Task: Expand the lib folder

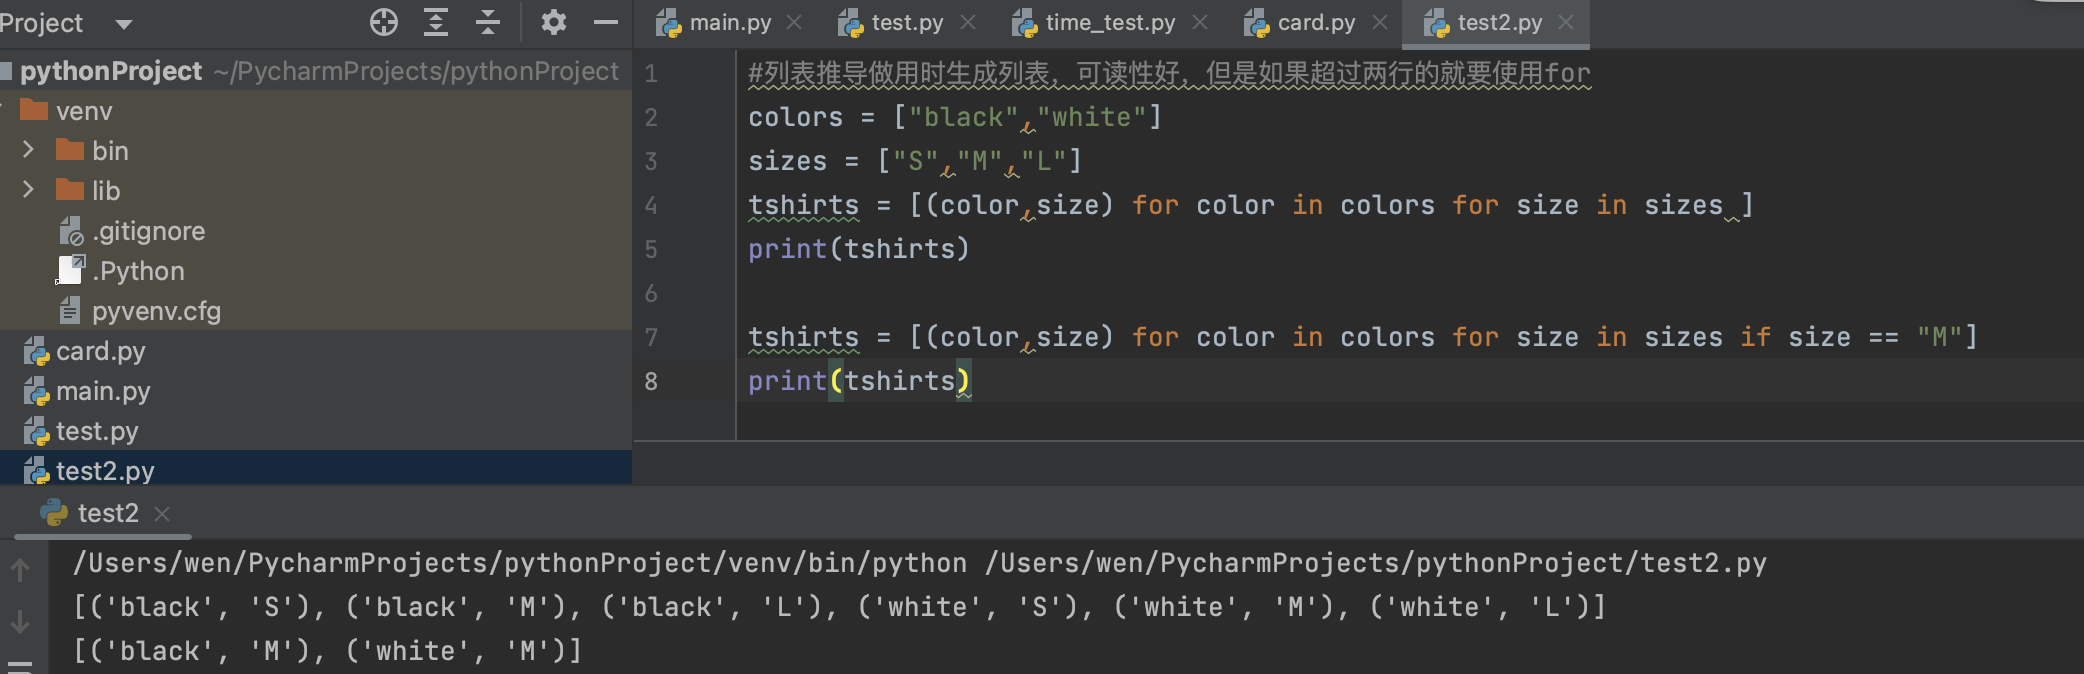Action: tap(29, 190)
